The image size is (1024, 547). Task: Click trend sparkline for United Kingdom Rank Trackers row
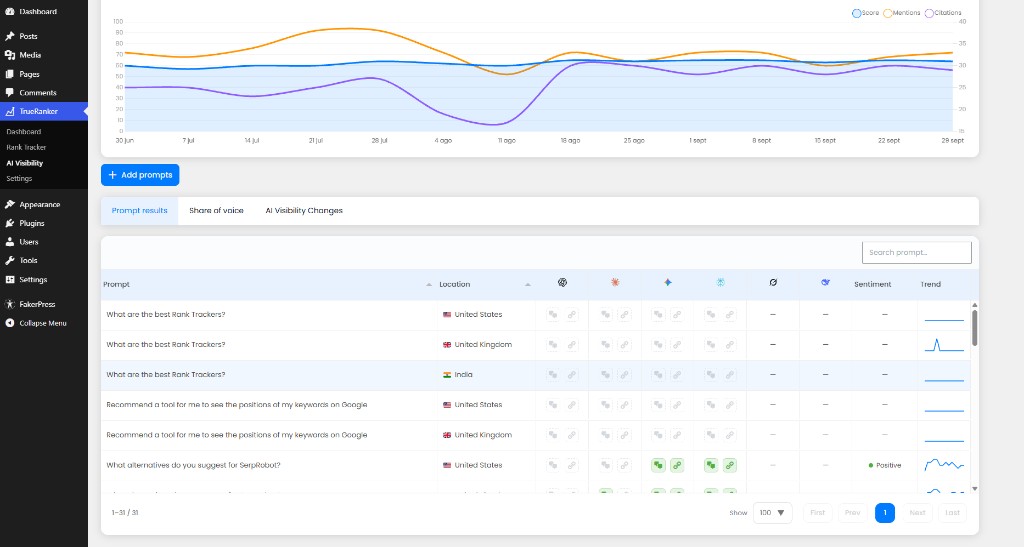[944, 345]
